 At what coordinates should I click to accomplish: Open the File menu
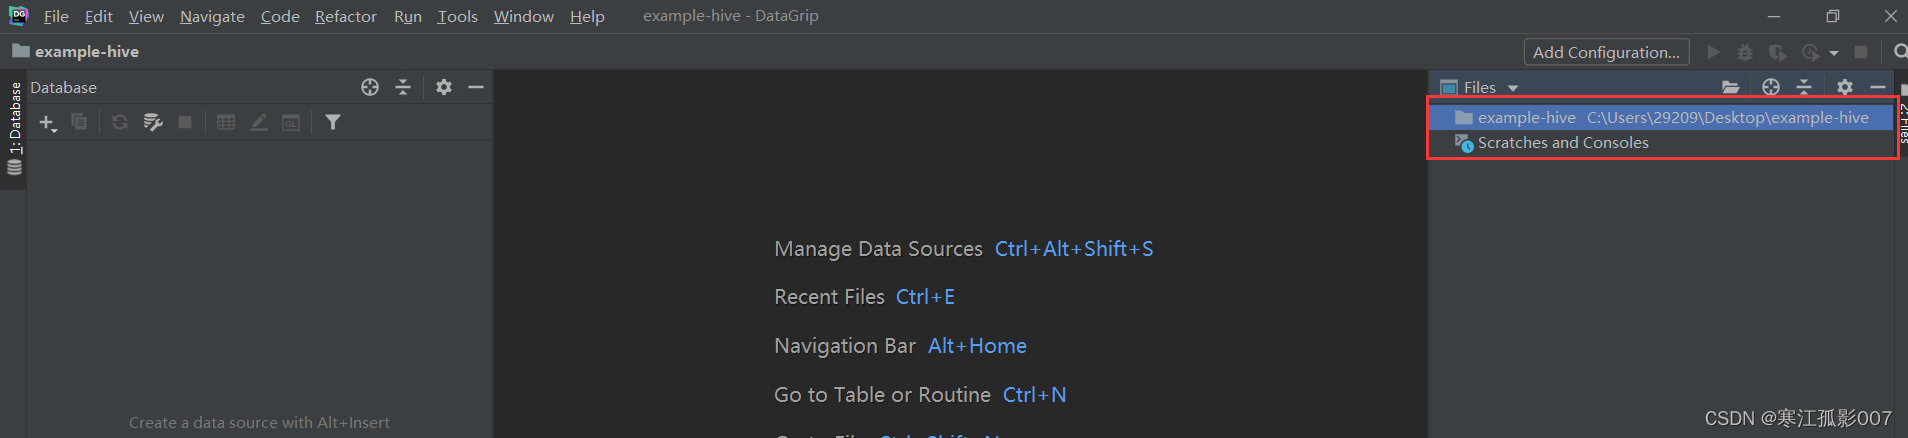[56, 16]
